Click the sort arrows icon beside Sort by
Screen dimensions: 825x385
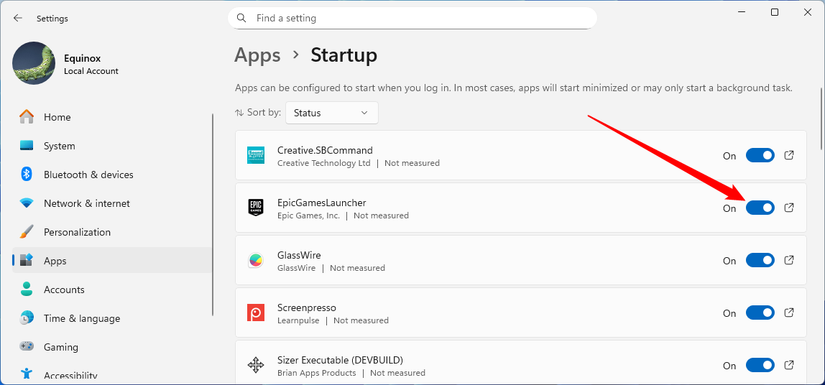[x=239, y=113]
